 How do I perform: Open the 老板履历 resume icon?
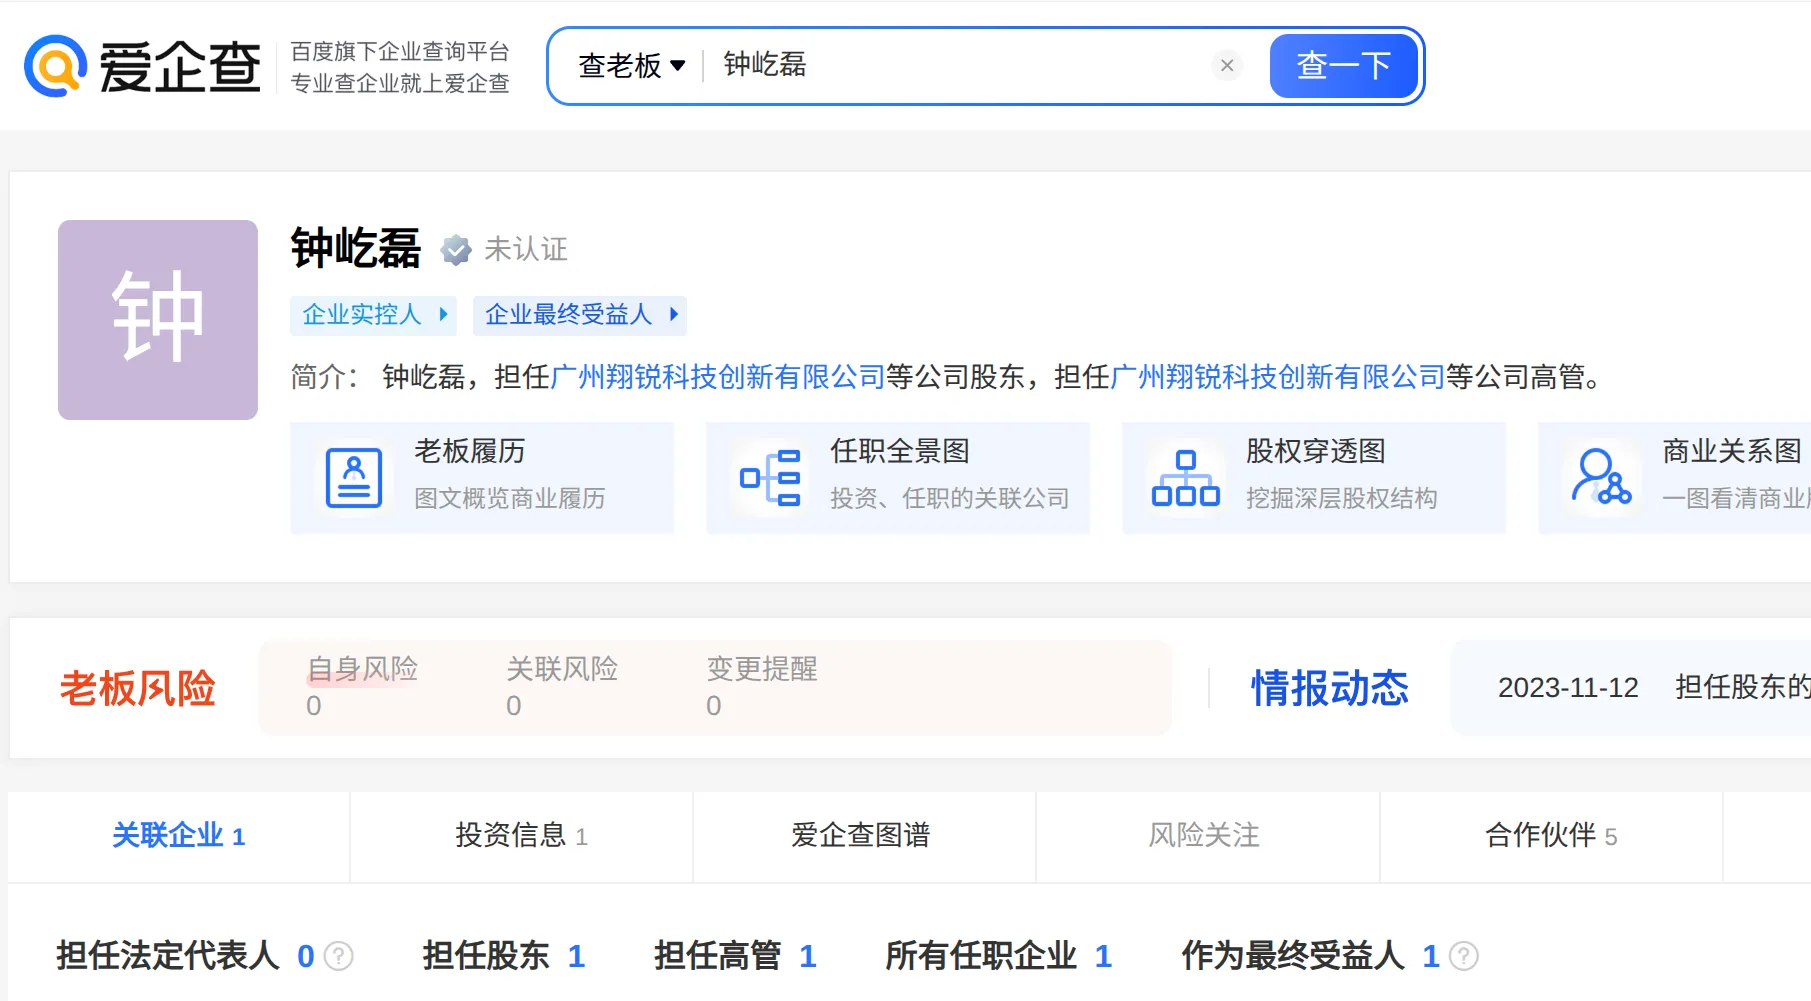coord(354,478)
